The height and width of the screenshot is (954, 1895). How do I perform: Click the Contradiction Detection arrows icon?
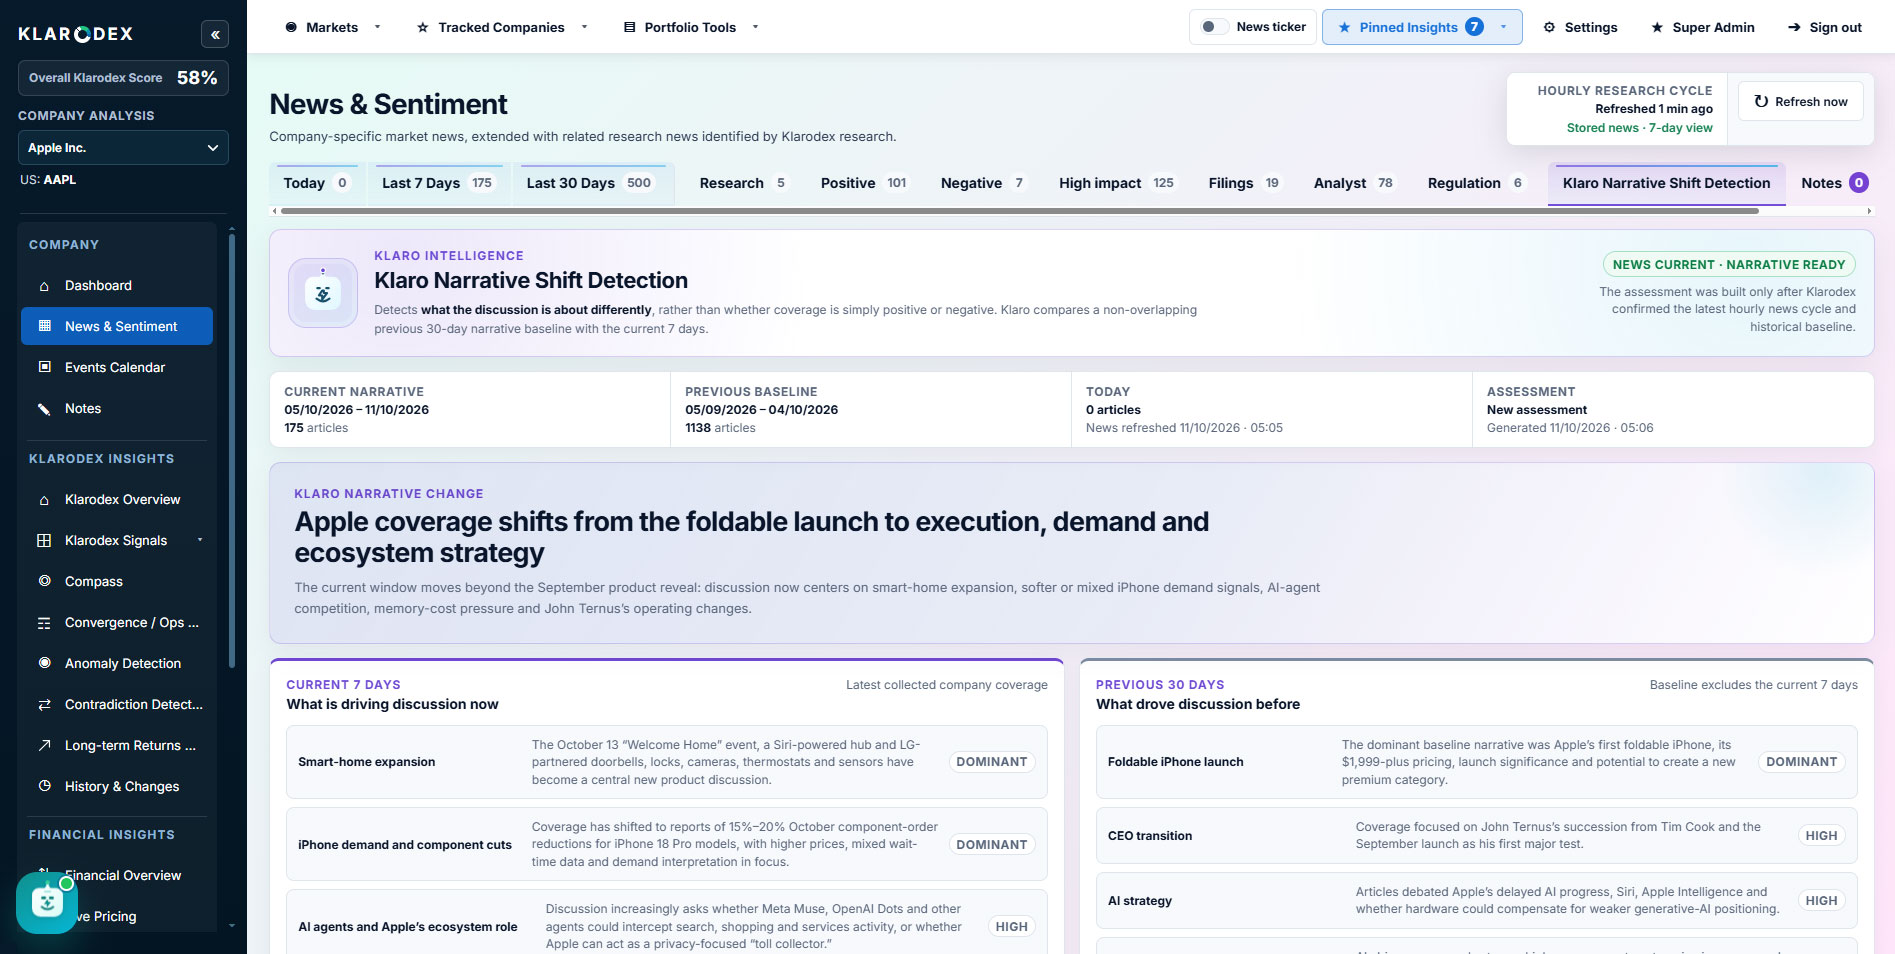pyautogui.click(x=44, y=704)
